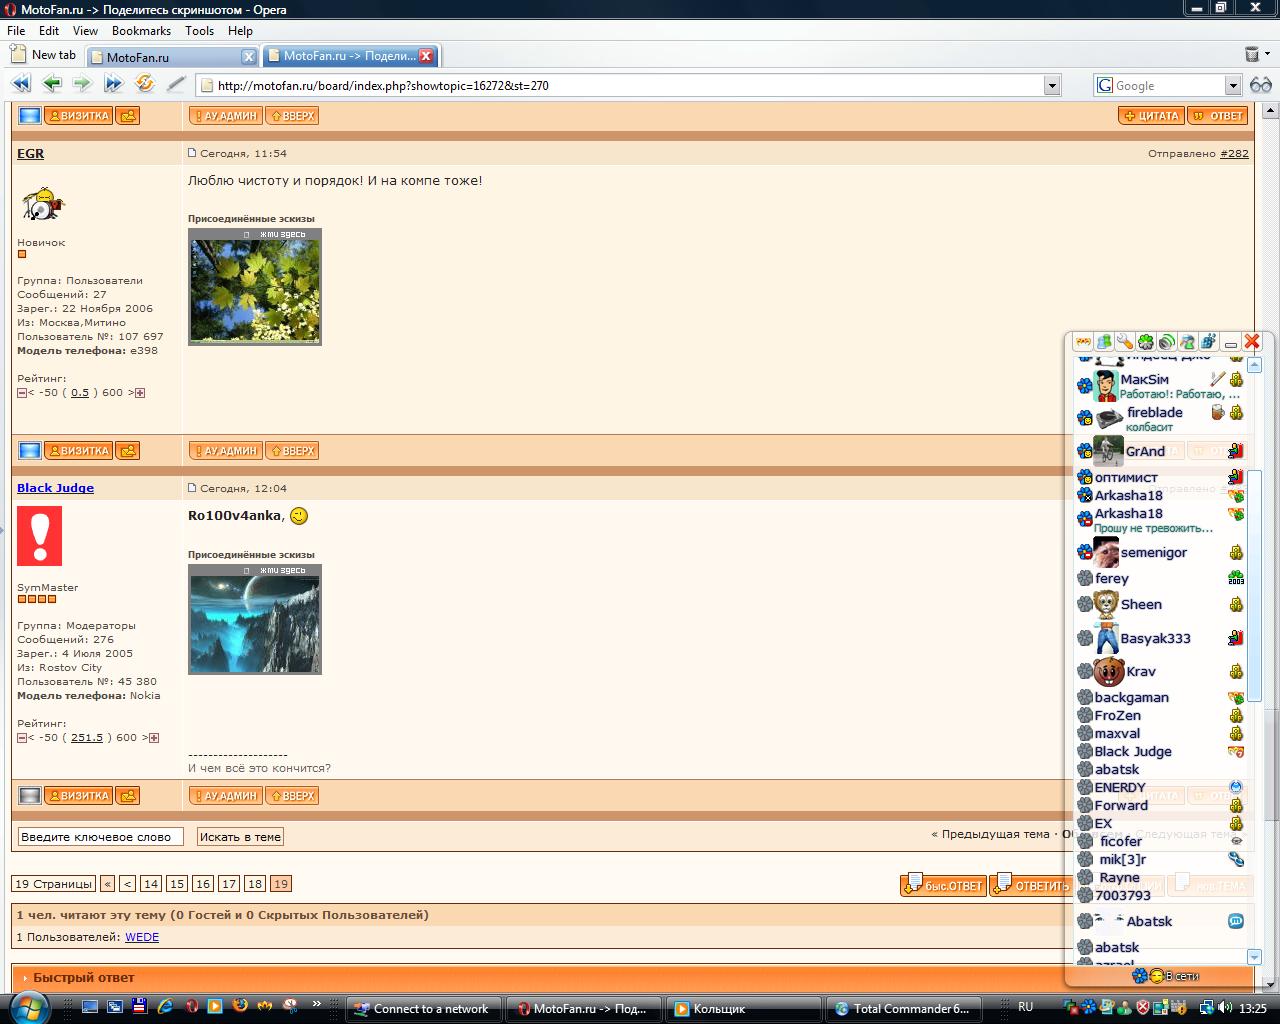Open the Black Judge profile link
The height and width of the screenshot is (1024, 1280).
click(55, 488)
